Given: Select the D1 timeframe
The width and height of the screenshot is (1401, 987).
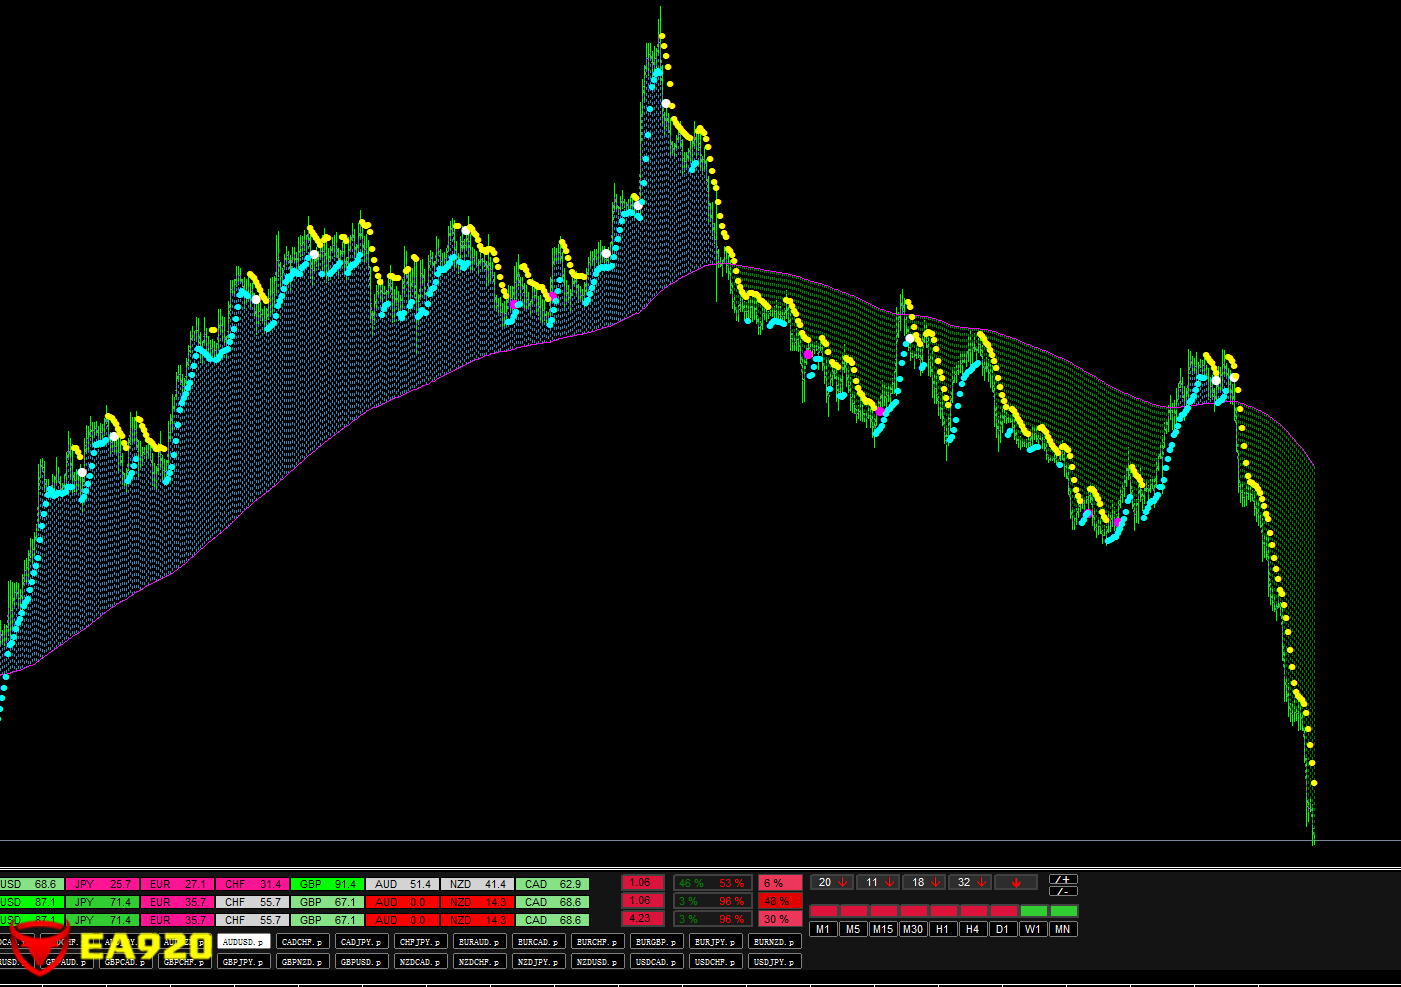Looking at the screenshot, I should [1002, 929].
